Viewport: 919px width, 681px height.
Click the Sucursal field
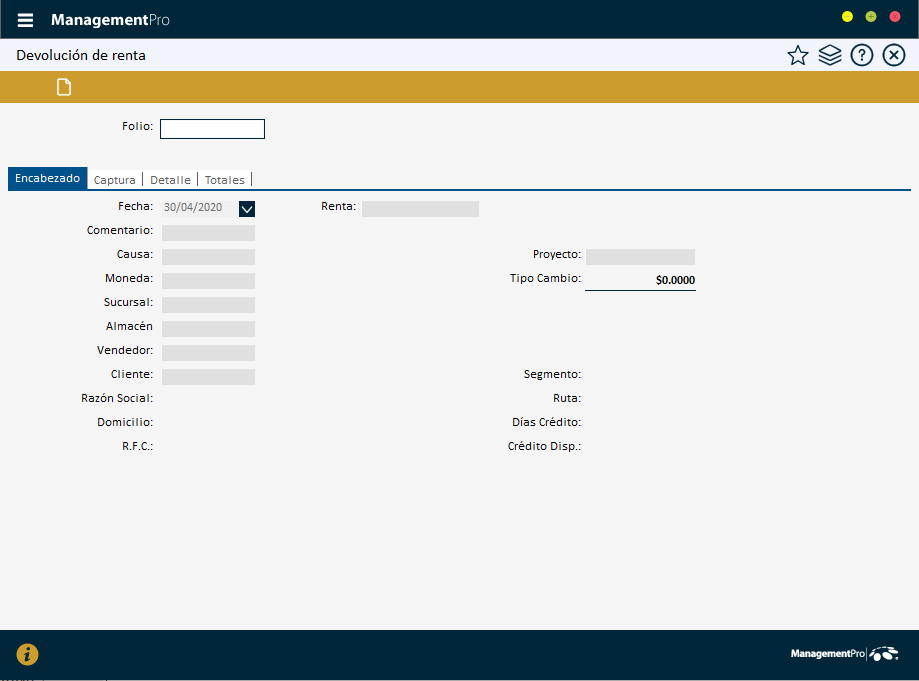tap(208, 305)
